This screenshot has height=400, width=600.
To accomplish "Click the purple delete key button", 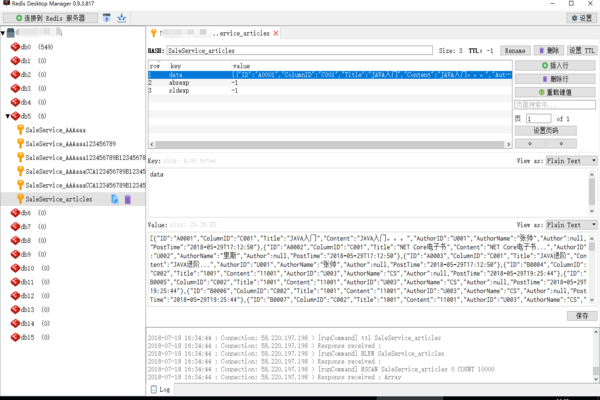I will tap(549, 51).
